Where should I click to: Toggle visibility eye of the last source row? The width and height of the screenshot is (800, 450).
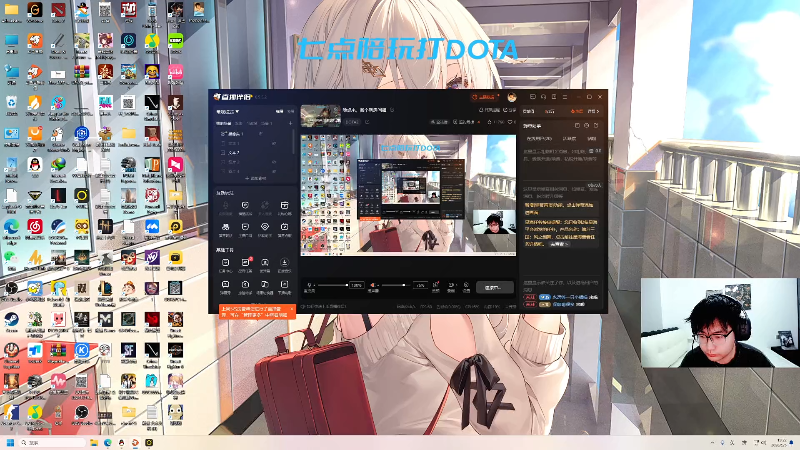tap(274, 171)
